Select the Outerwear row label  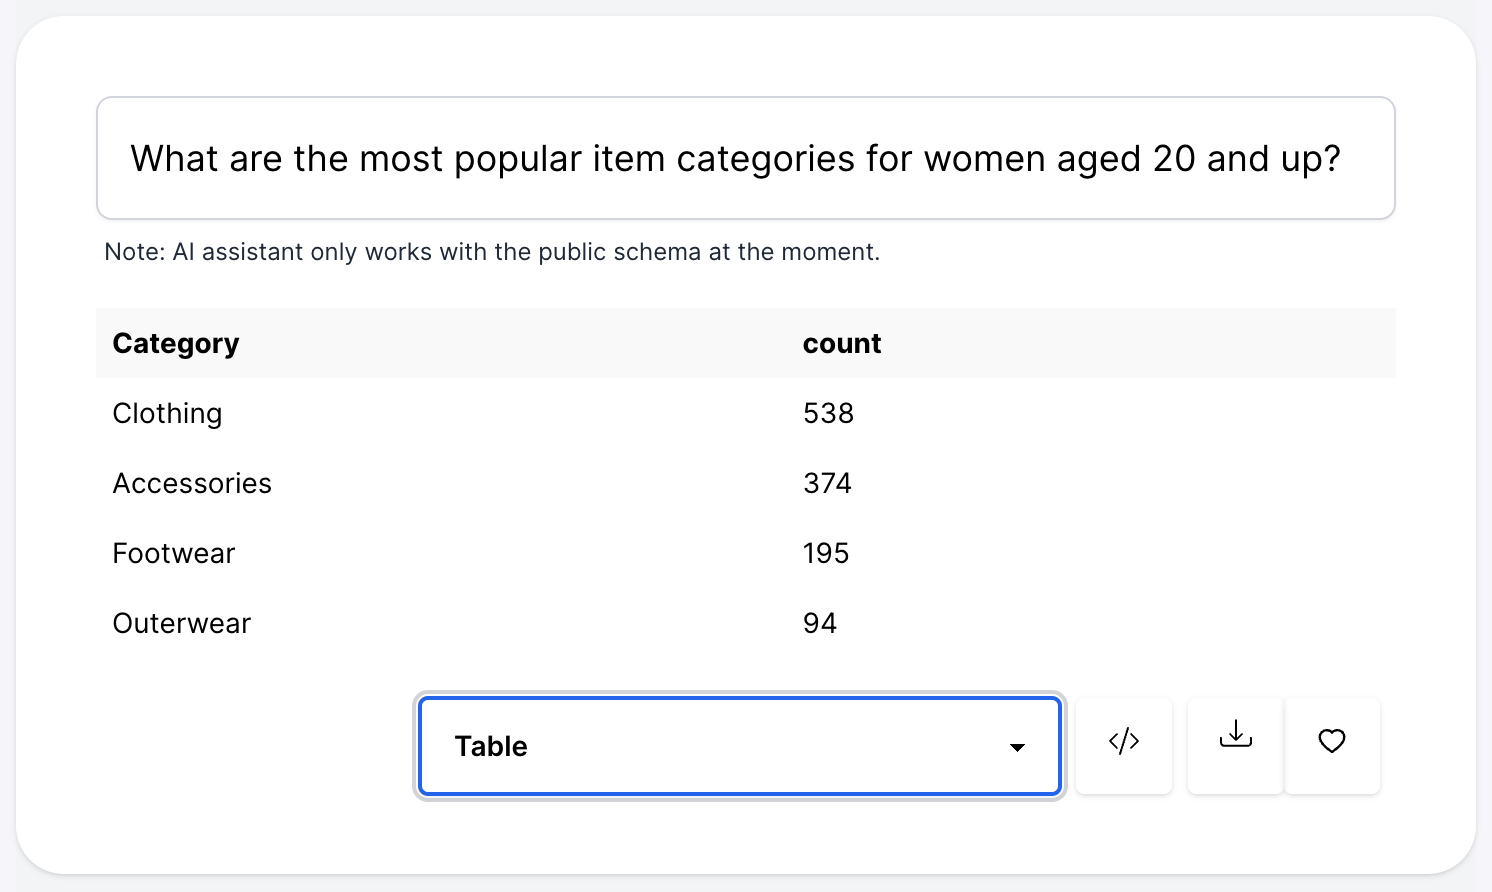[x=182, y=624]
